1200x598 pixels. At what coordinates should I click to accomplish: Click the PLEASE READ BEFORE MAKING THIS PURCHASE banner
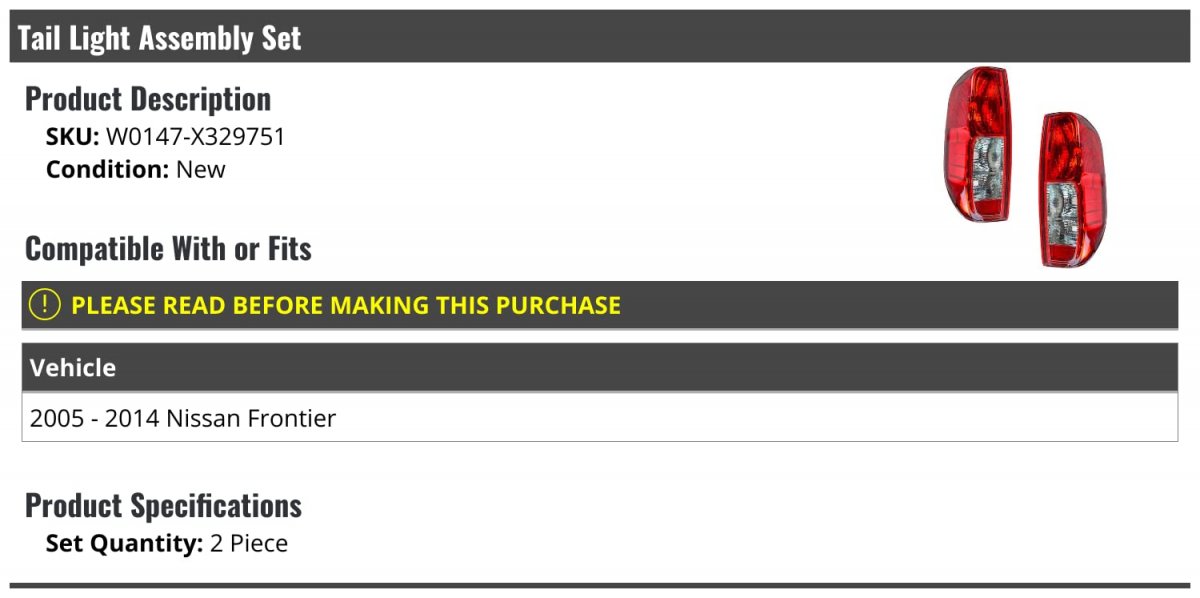click(x=600, y=305)
